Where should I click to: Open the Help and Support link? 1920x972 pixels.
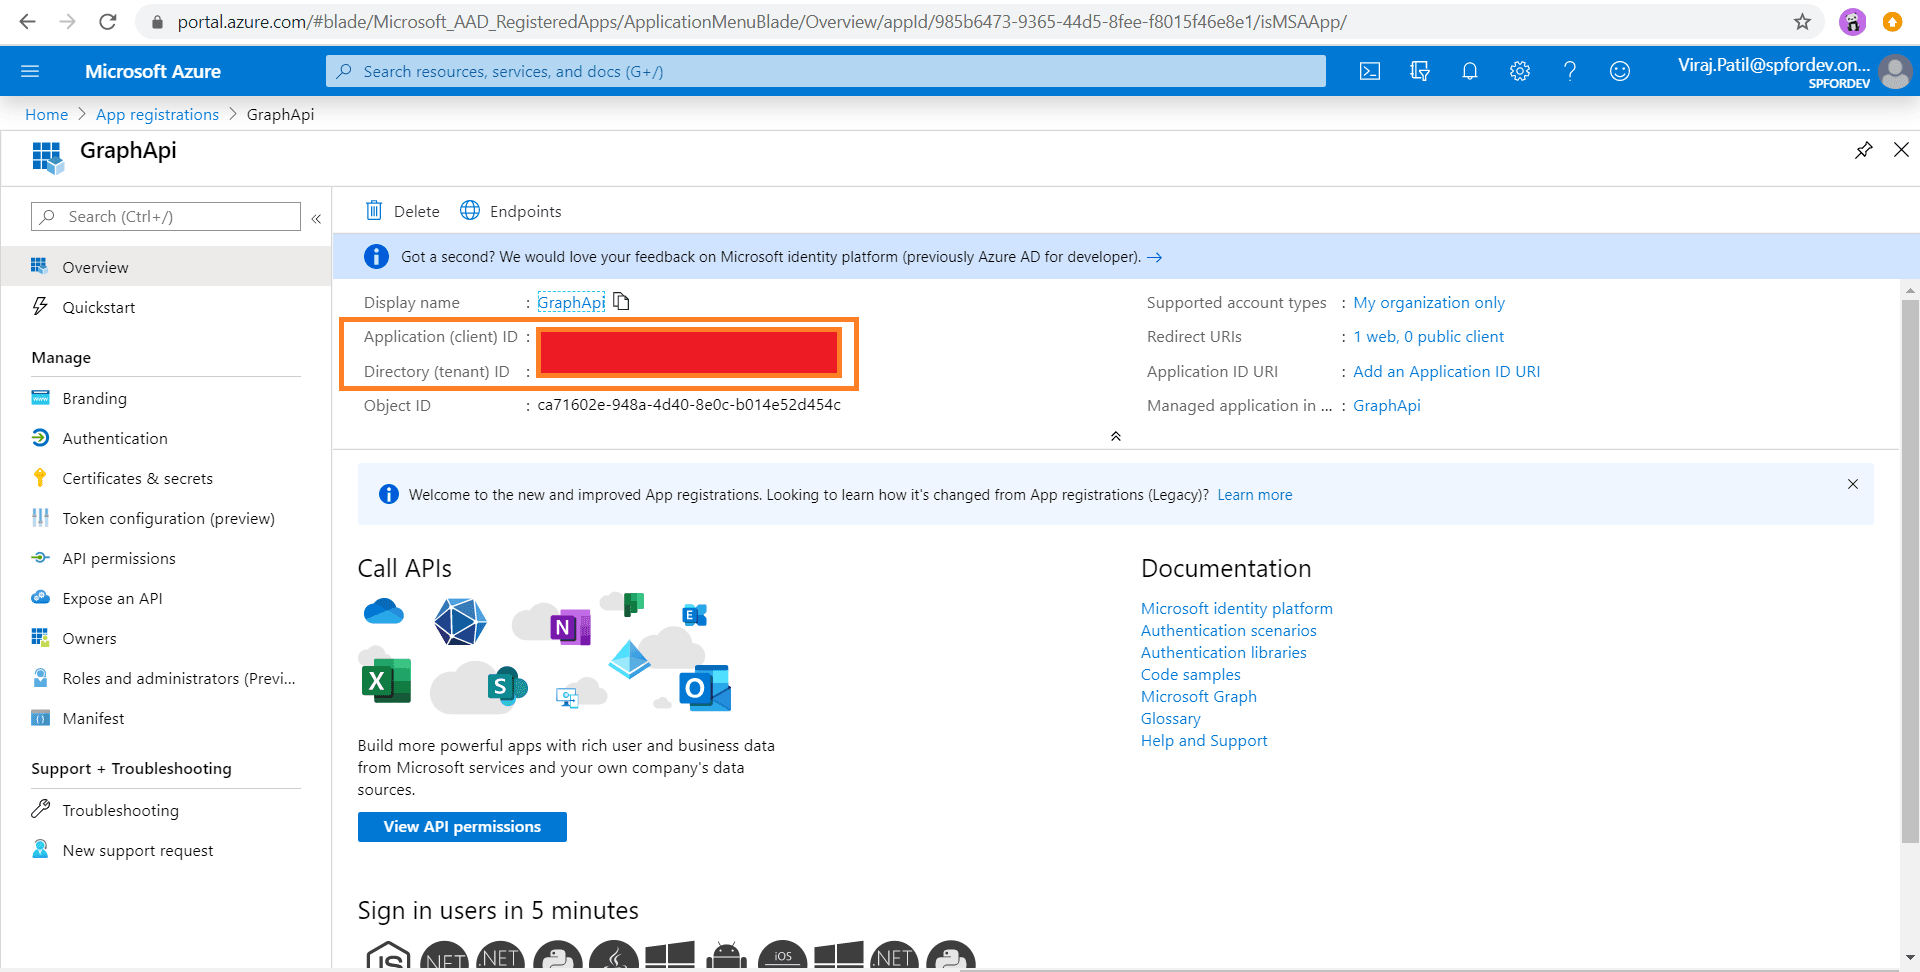click(x=1204, y=740)
